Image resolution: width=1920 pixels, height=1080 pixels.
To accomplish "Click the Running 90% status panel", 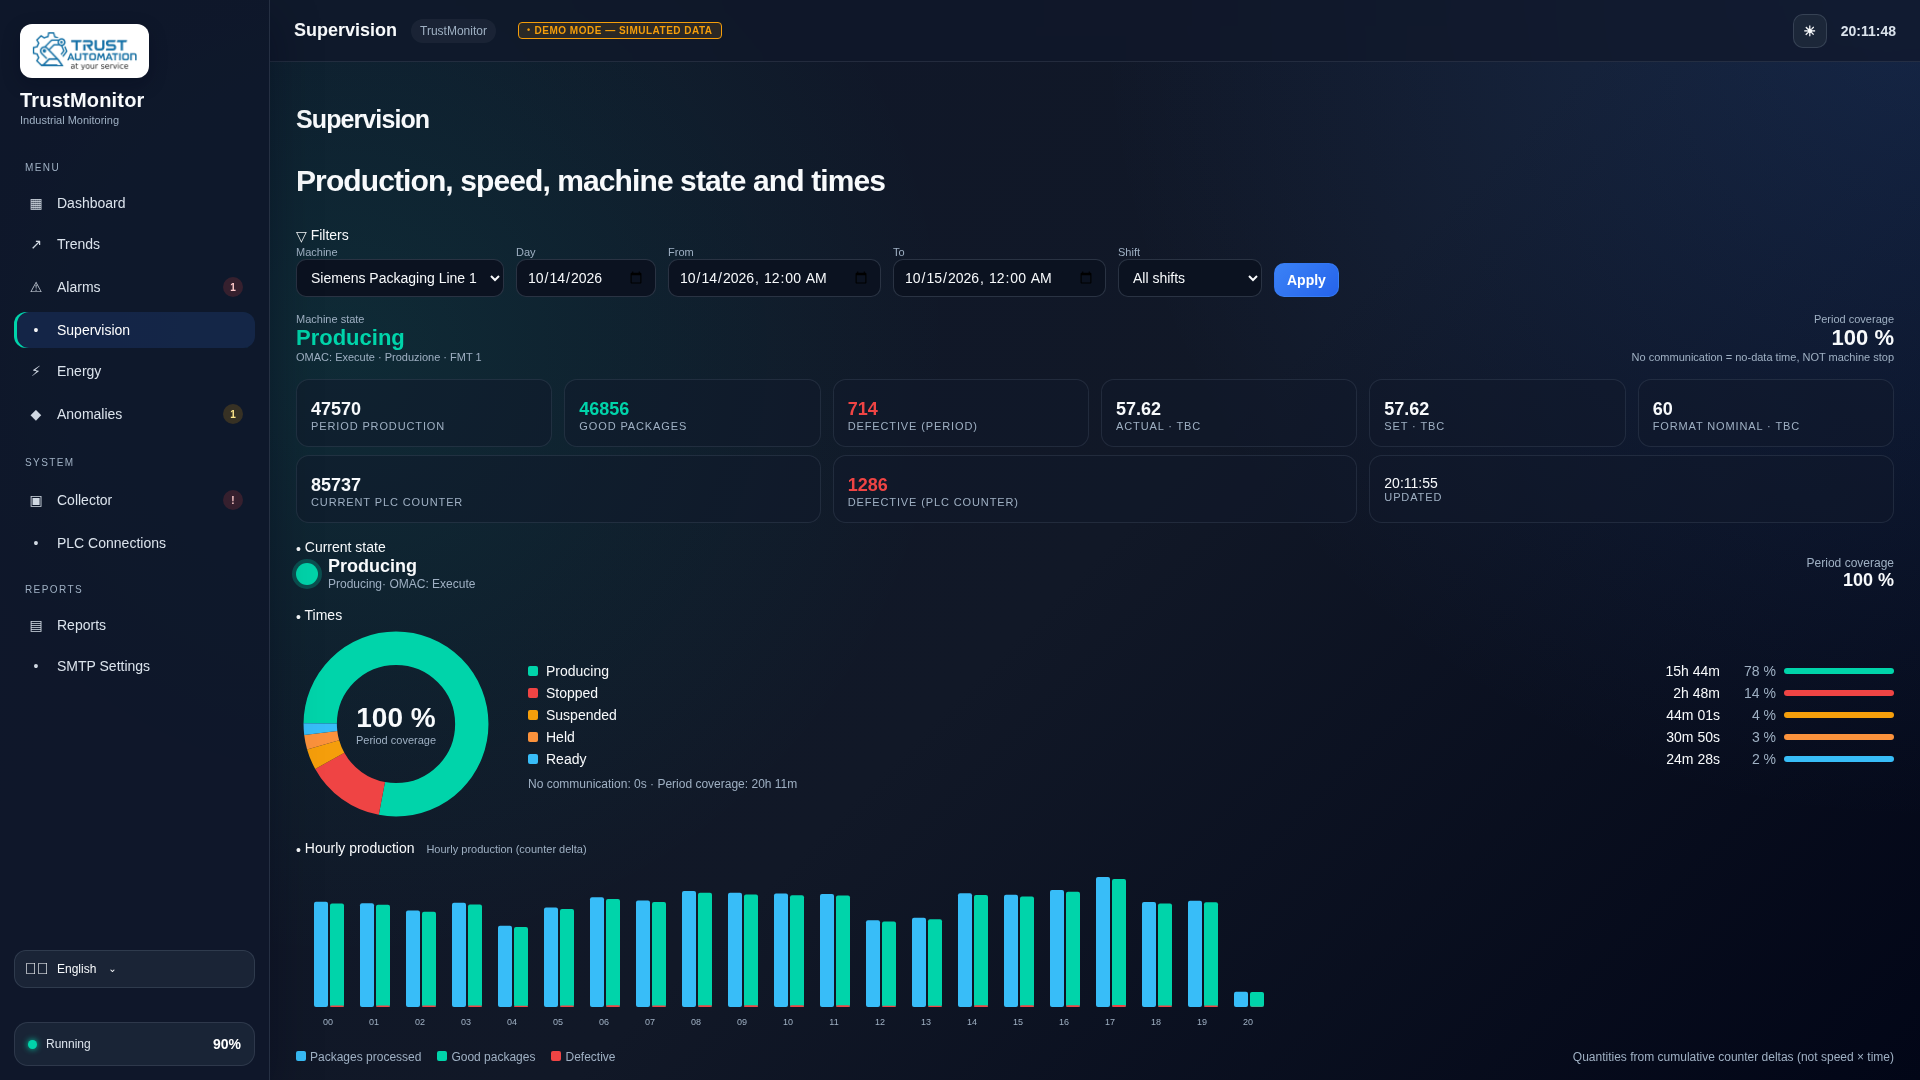I will tap(134, 1044).
